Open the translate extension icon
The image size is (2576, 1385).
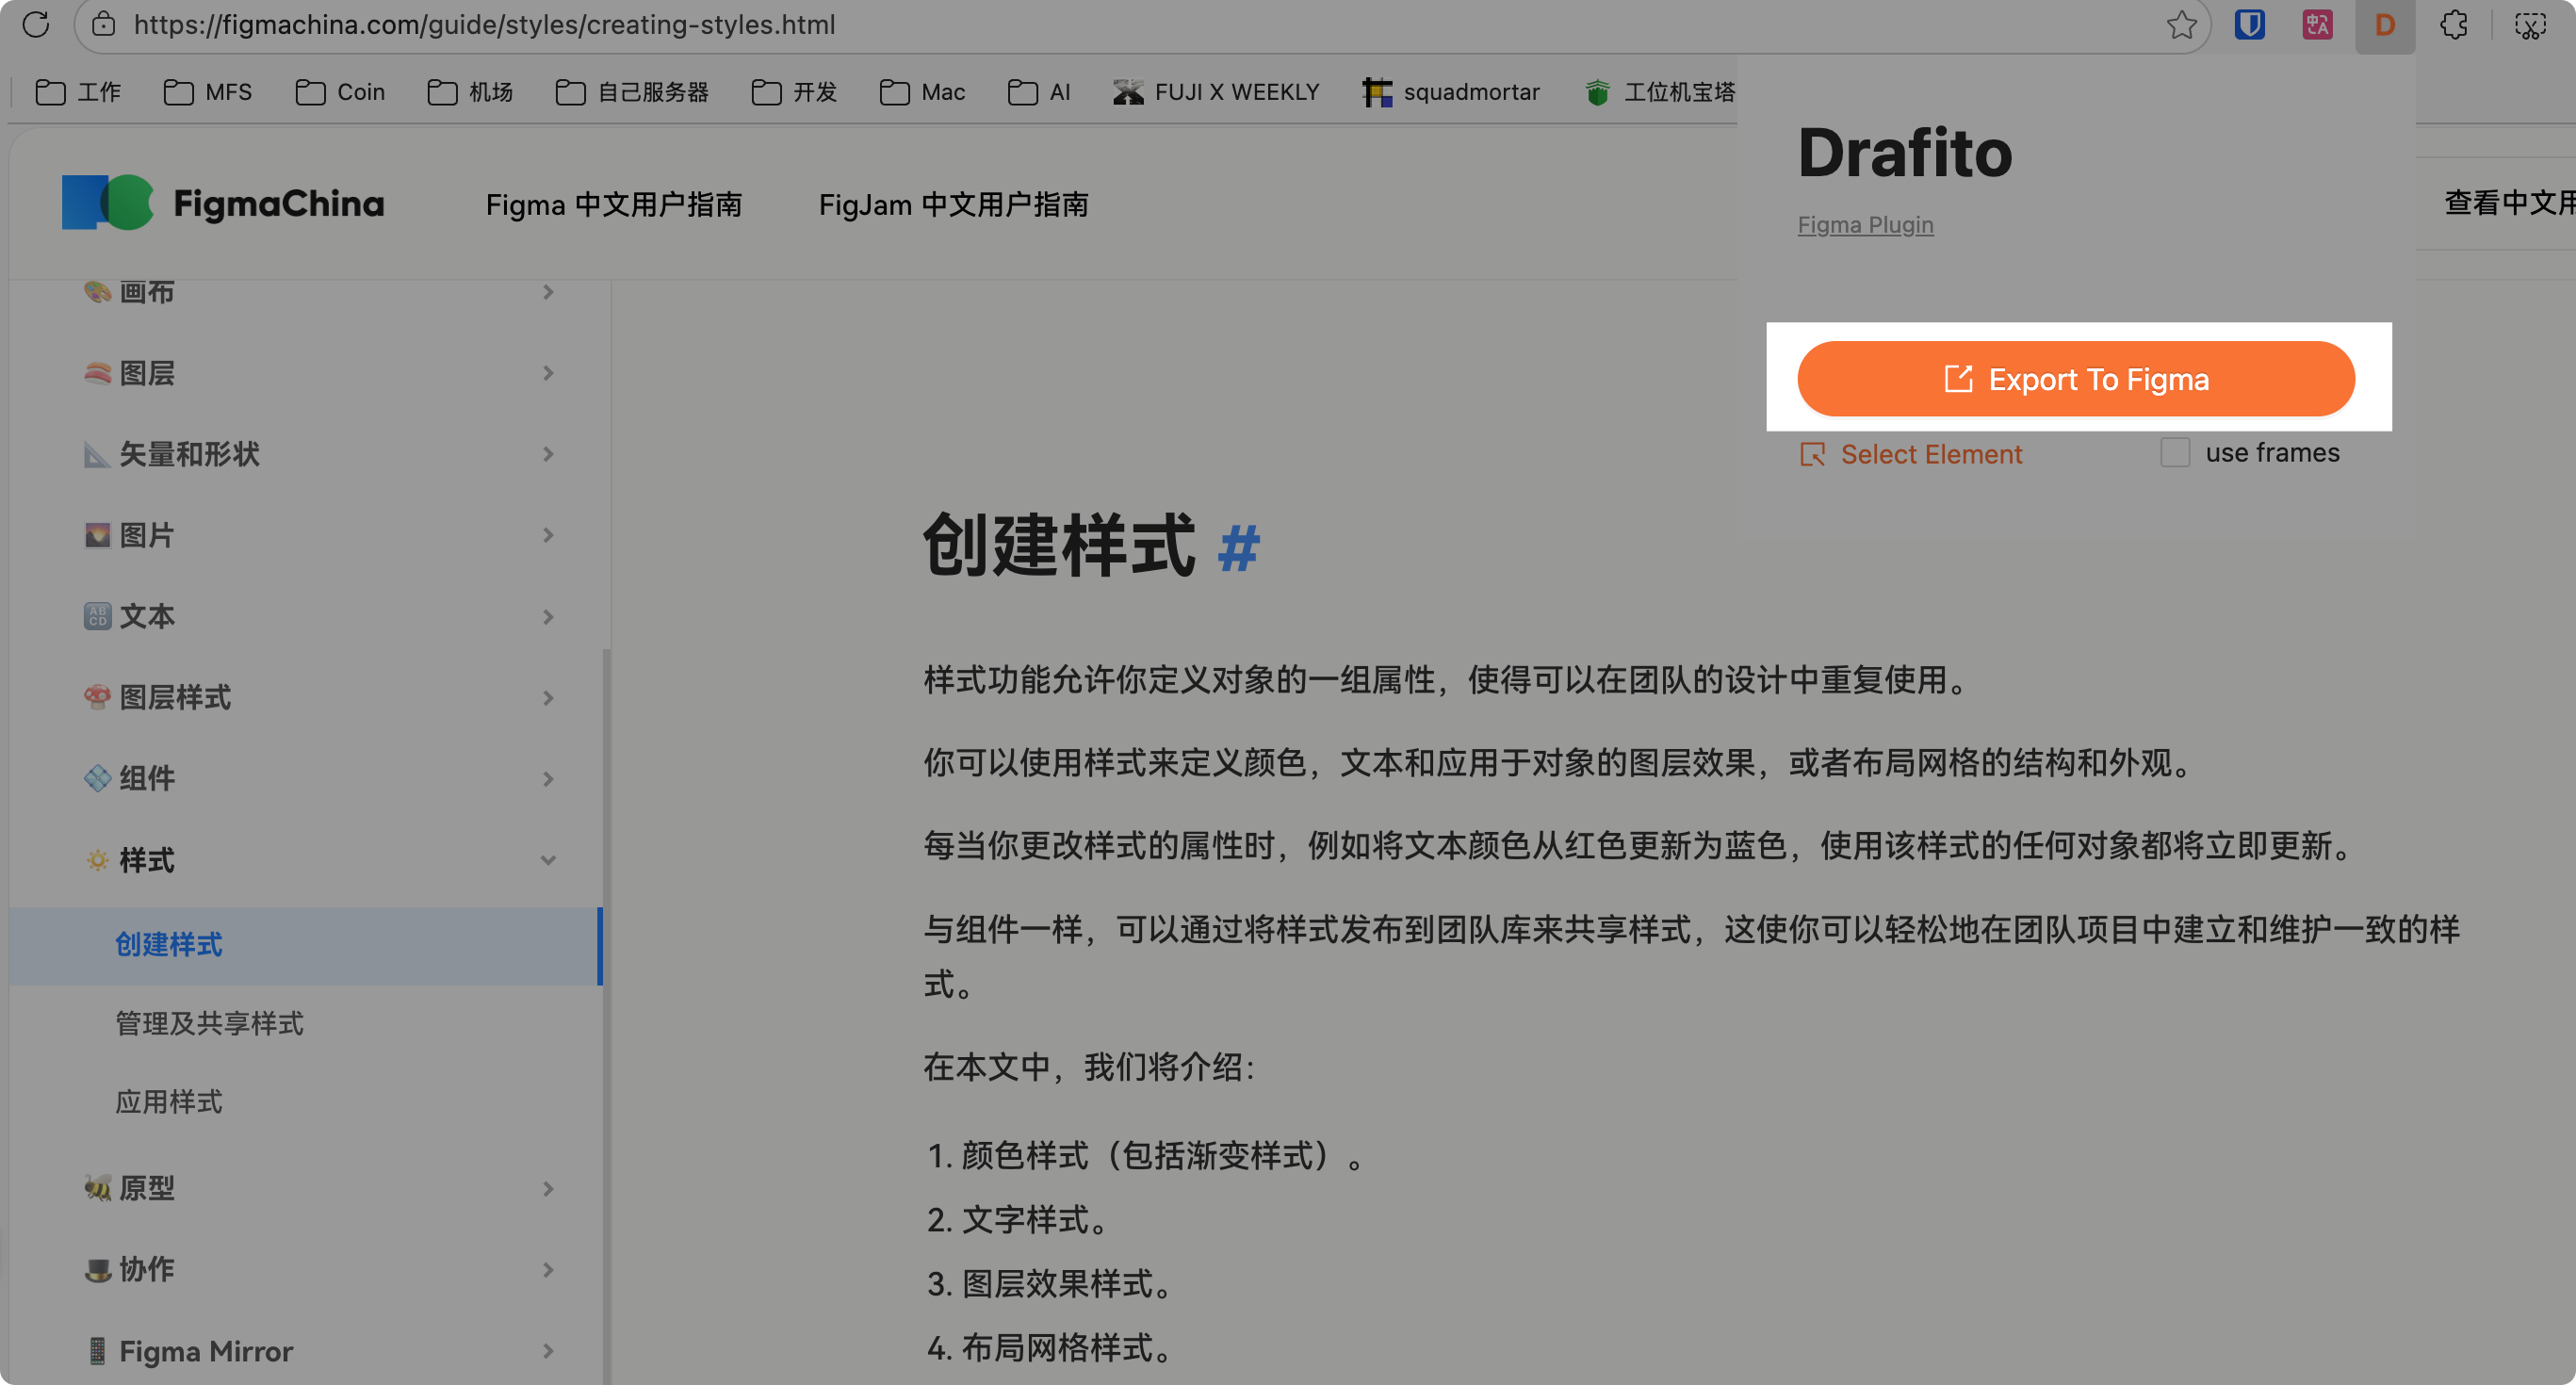(2317, 24)
